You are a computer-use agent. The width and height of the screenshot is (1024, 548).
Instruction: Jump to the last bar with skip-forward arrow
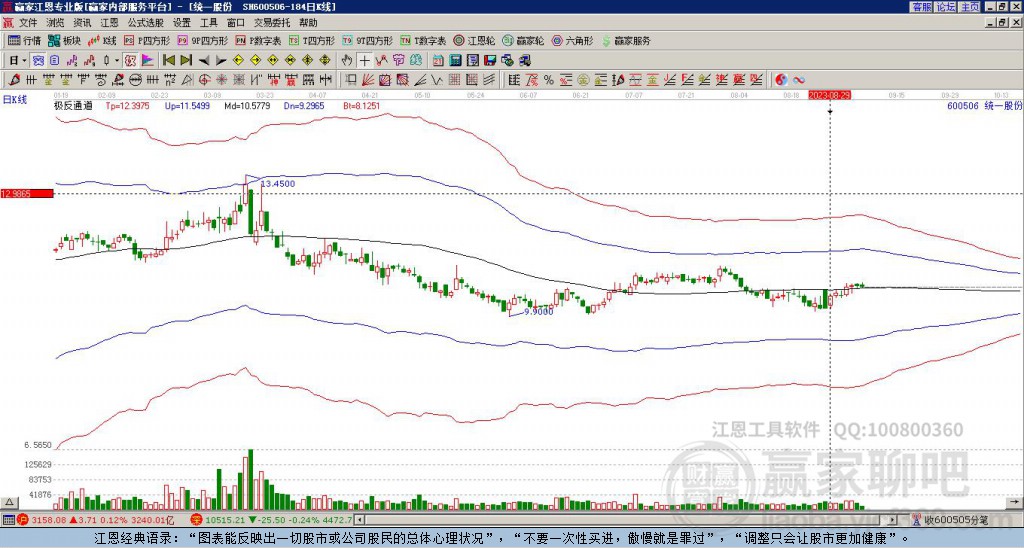[186, 60]
